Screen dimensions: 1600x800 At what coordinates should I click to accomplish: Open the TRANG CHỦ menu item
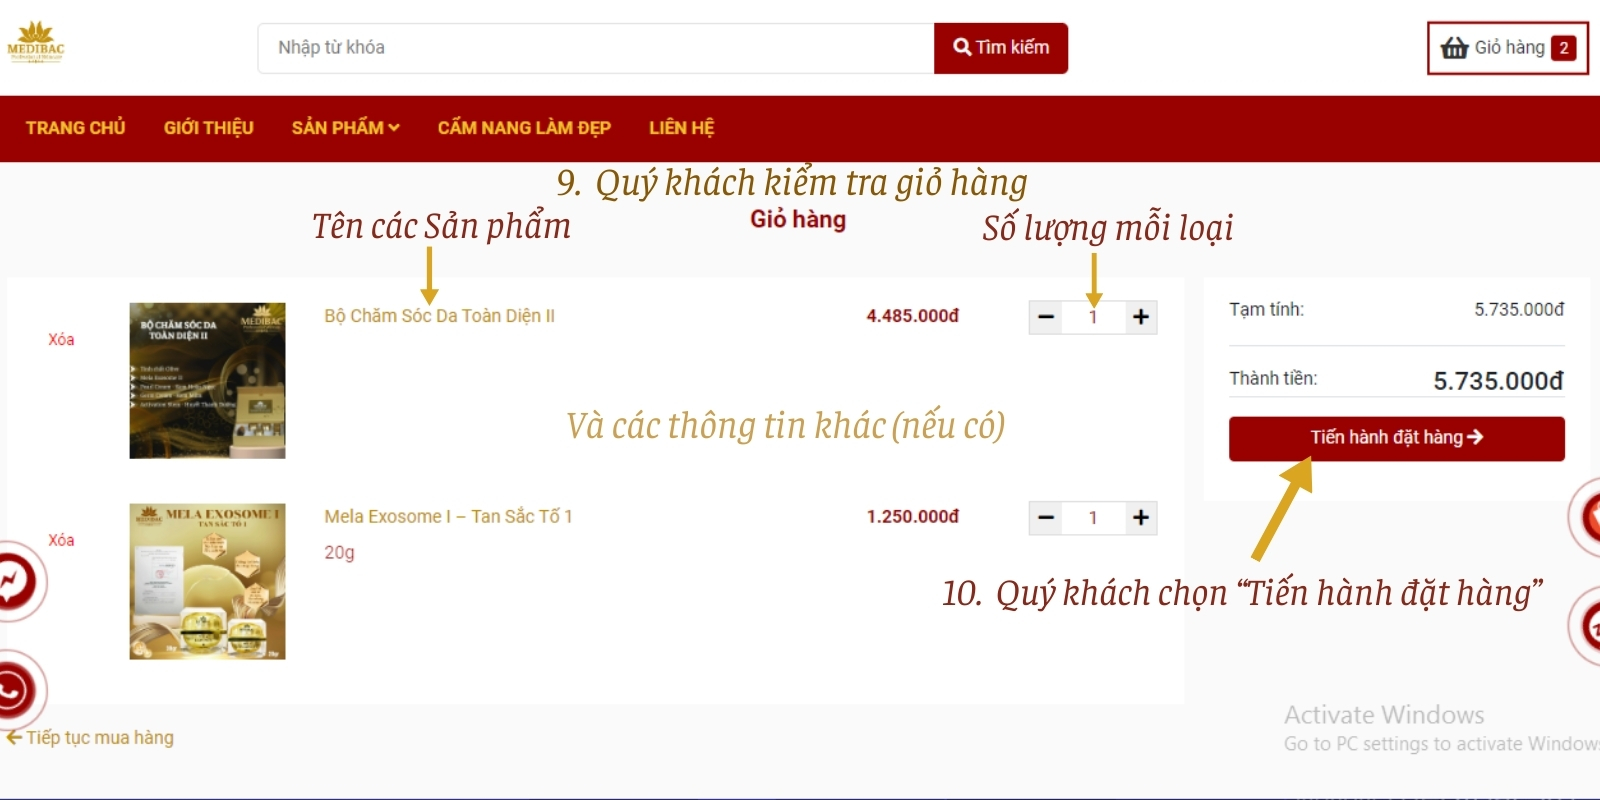pos(75,128)
